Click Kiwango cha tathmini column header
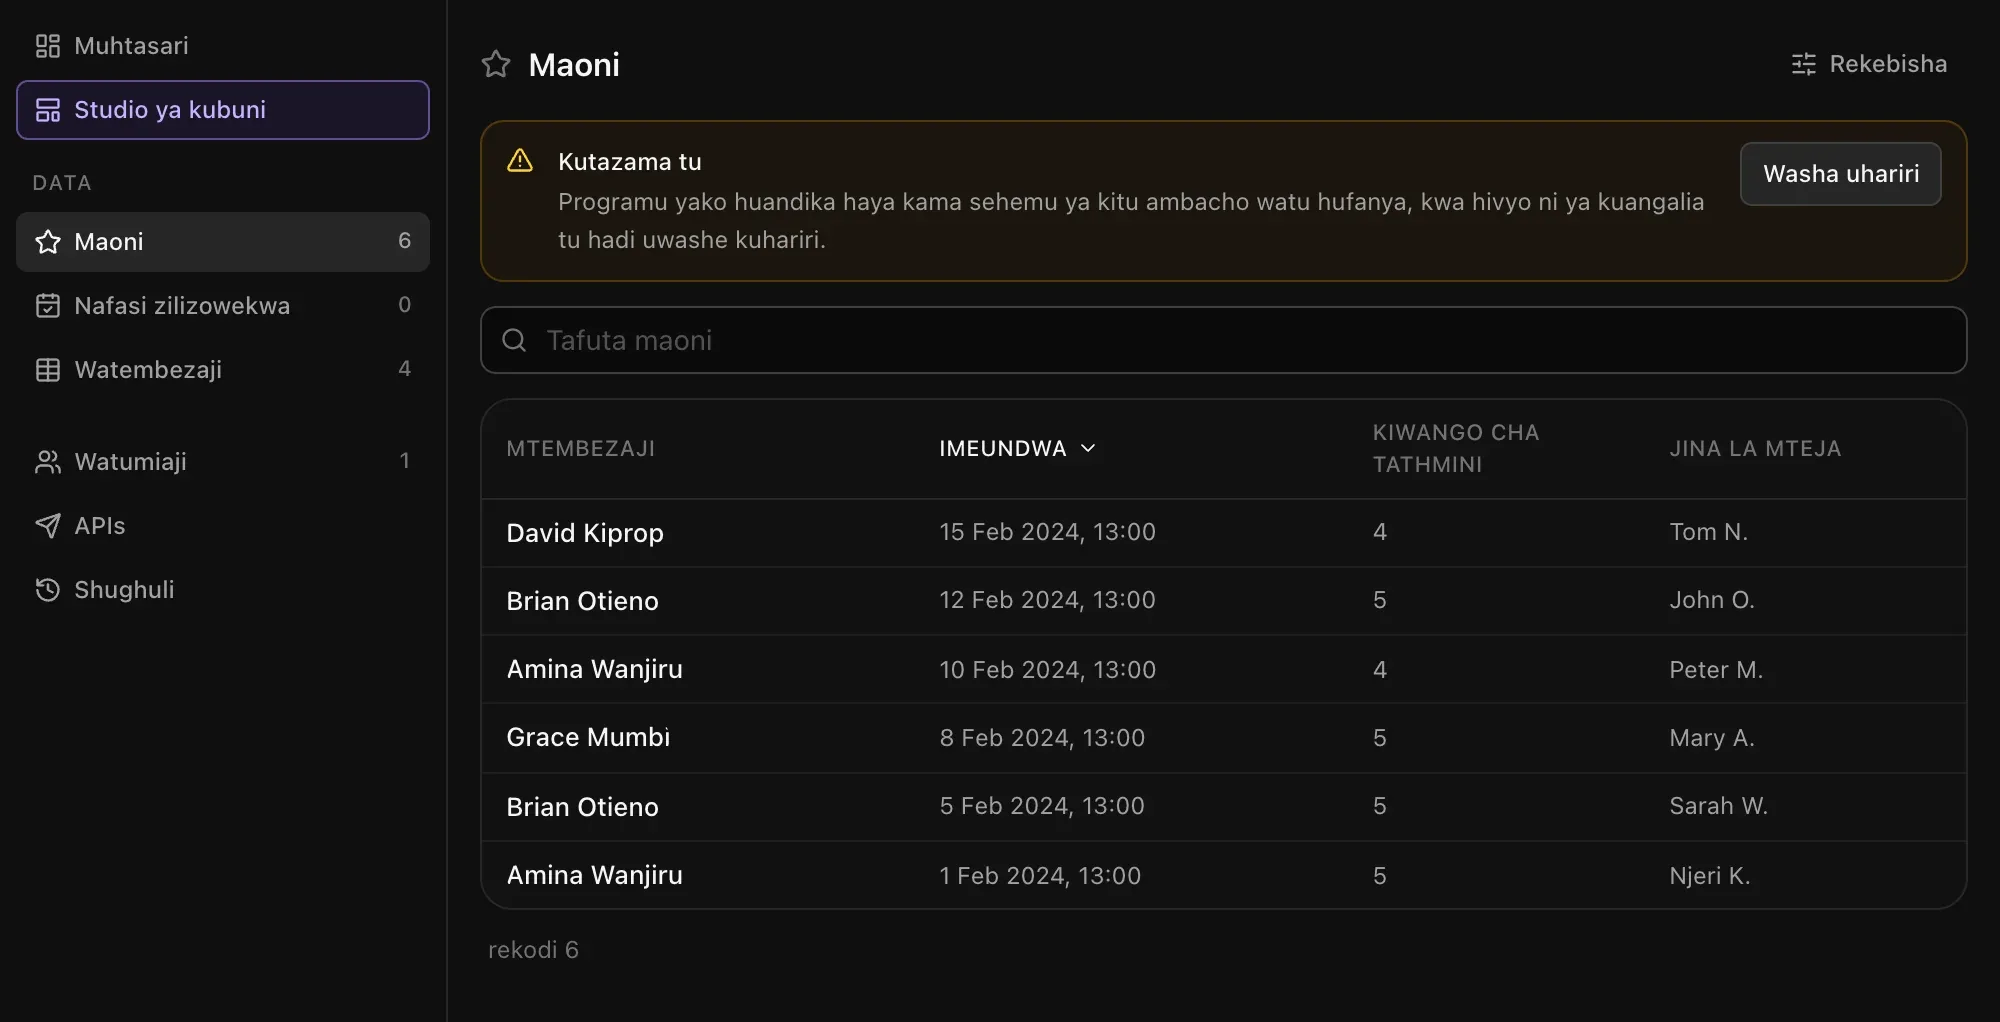 point(1456,448)
